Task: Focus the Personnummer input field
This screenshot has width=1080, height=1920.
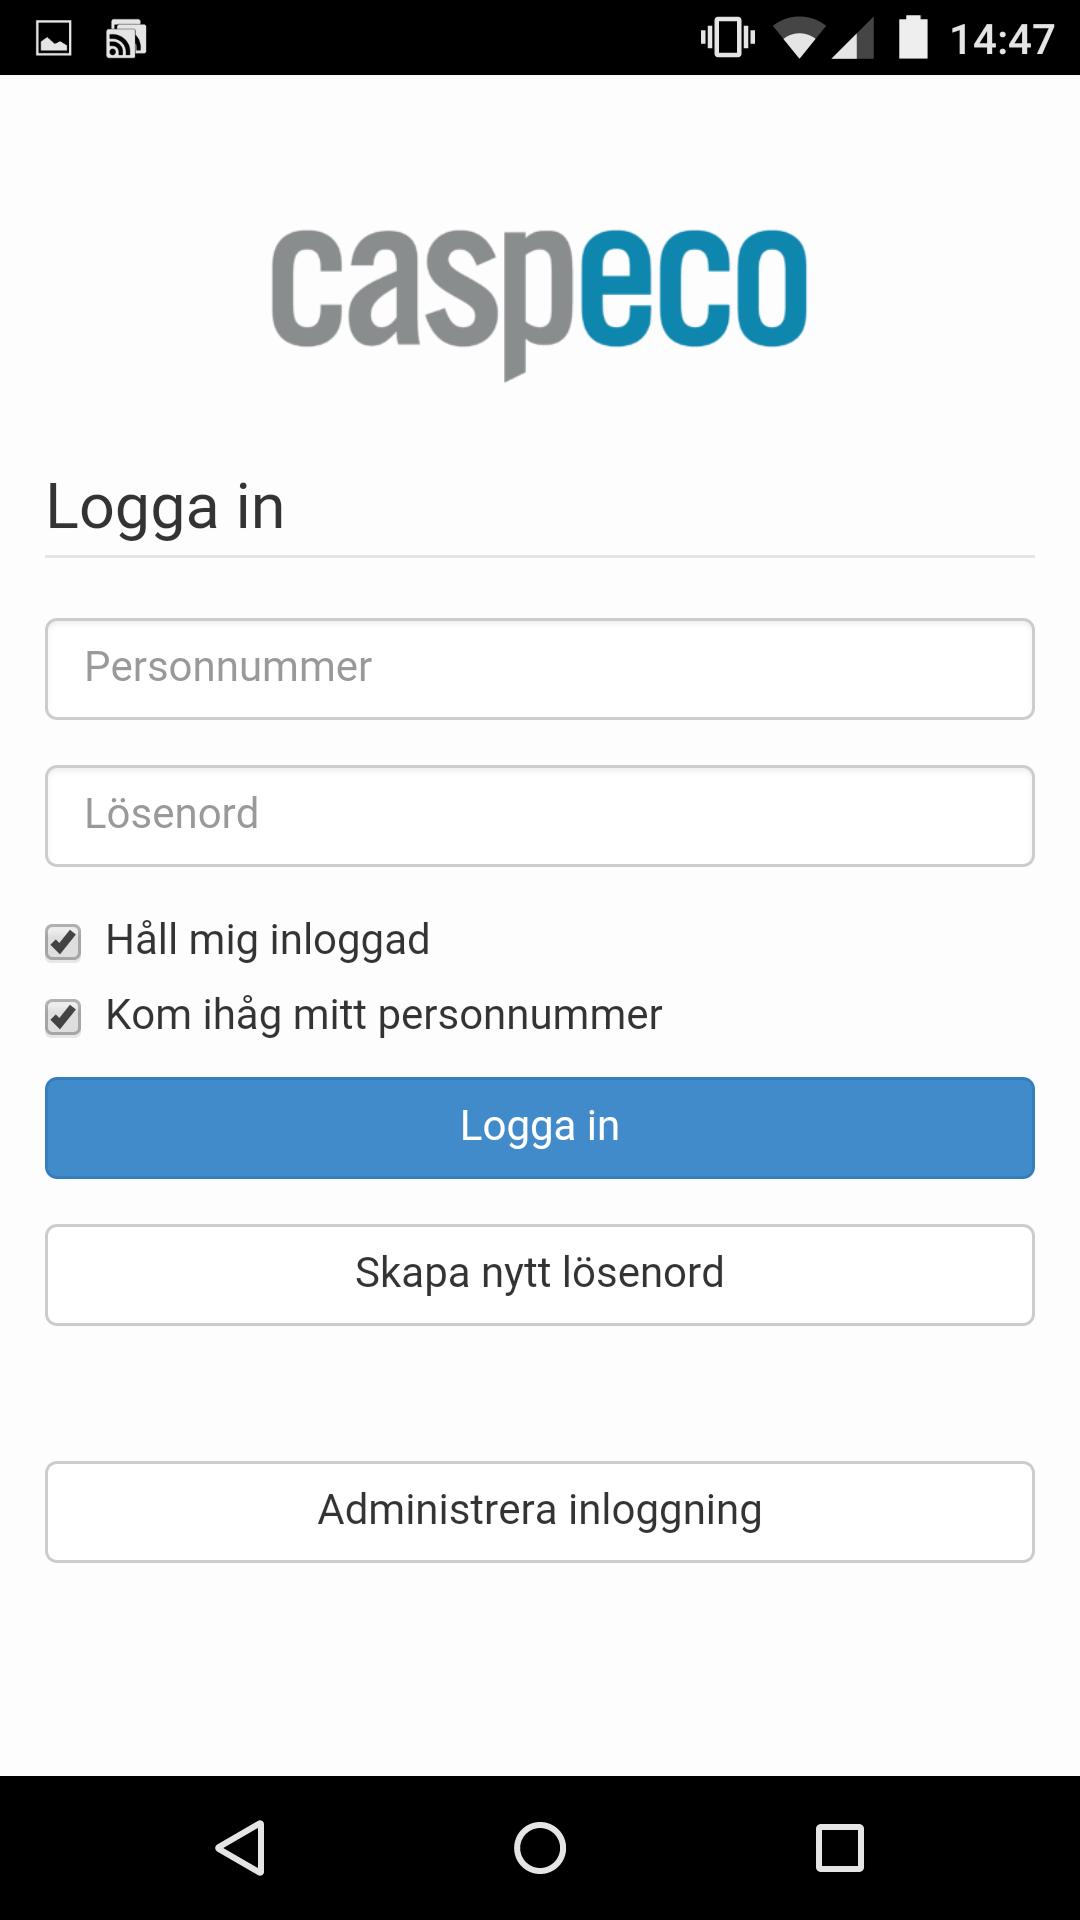Action: (540, 669)
